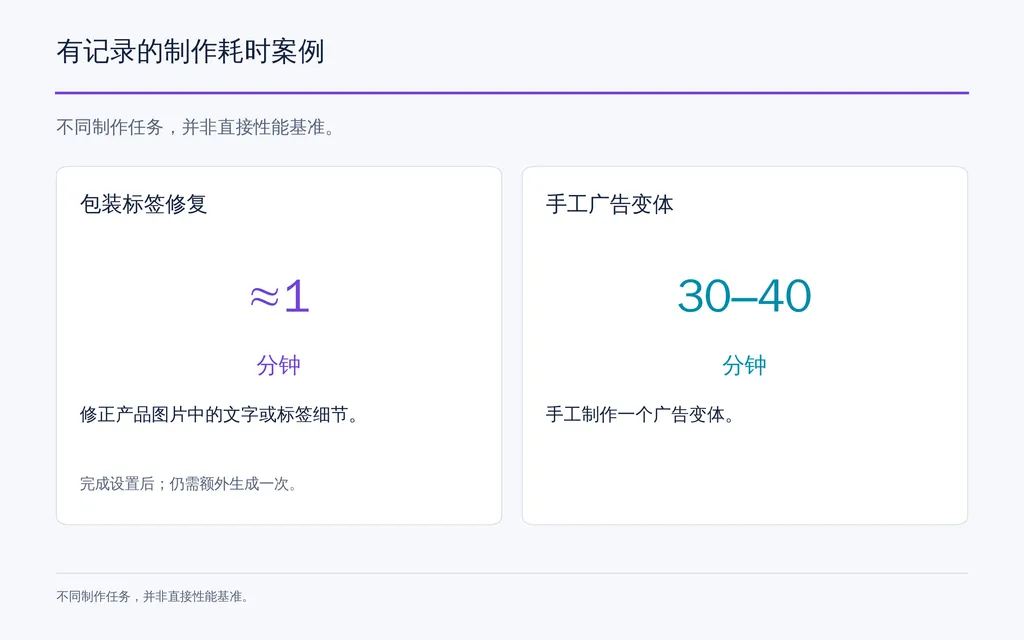This screenshot has height=640, width=1024.
Task: Select the text 手工制作一个广告变体。
Action: pyautogui.click(x=641, y=415)
